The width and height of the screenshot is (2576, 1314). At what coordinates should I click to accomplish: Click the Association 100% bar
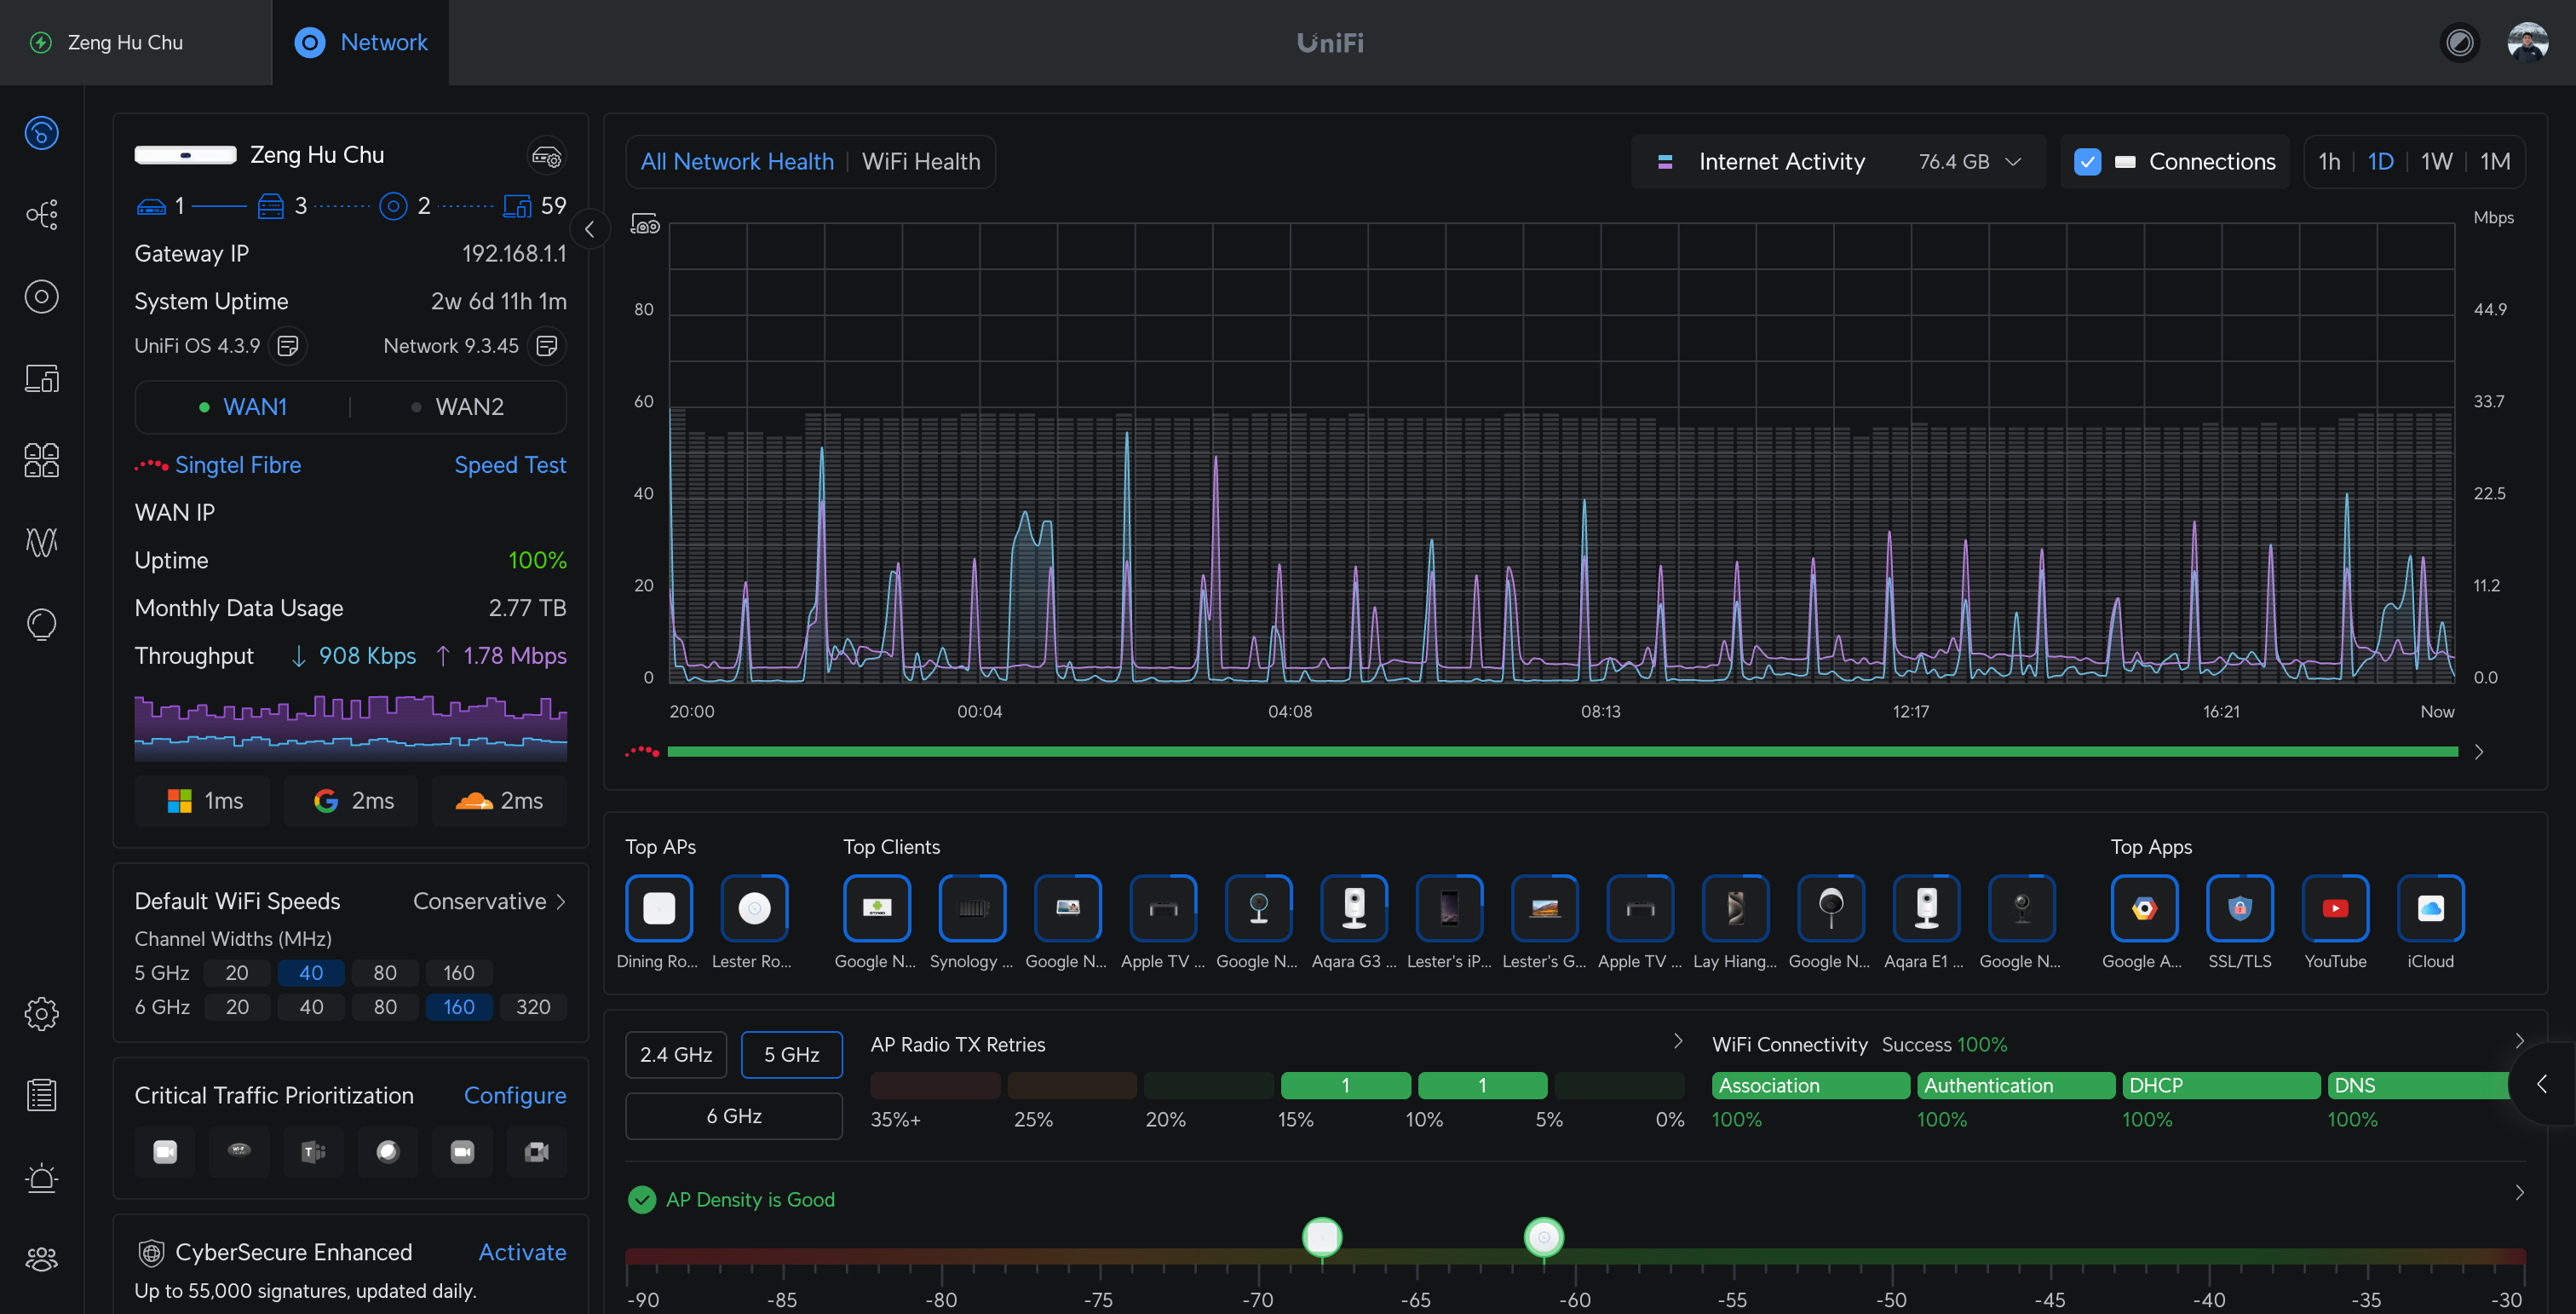click(1810, 1085)
